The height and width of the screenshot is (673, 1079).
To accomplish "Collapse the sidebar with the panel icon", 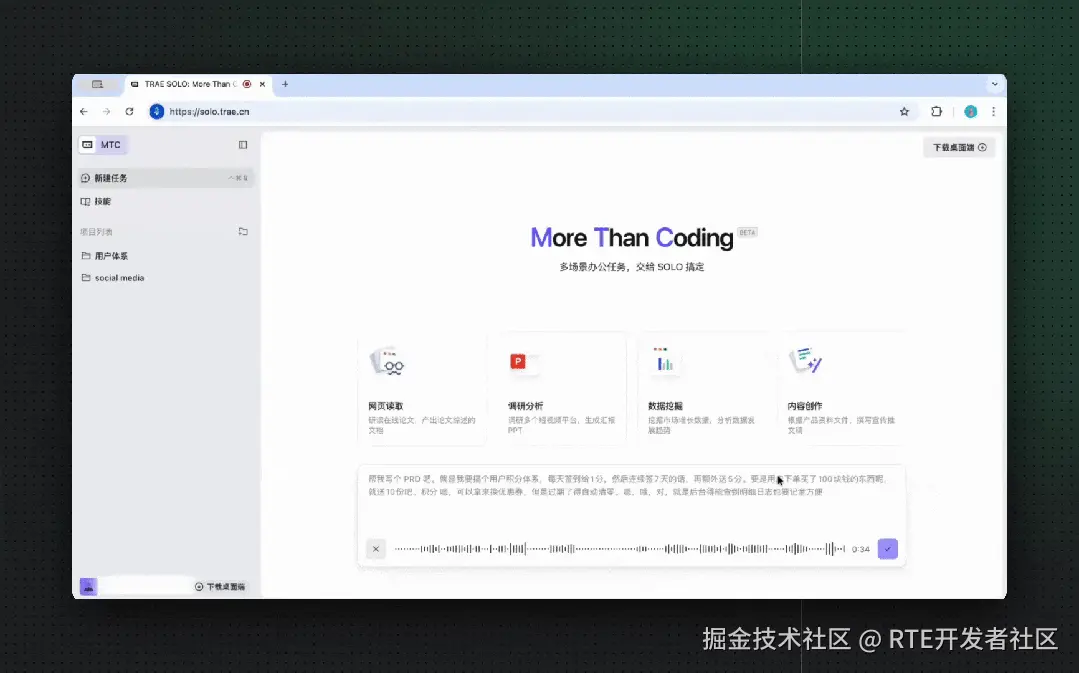I will click(243, 145).
